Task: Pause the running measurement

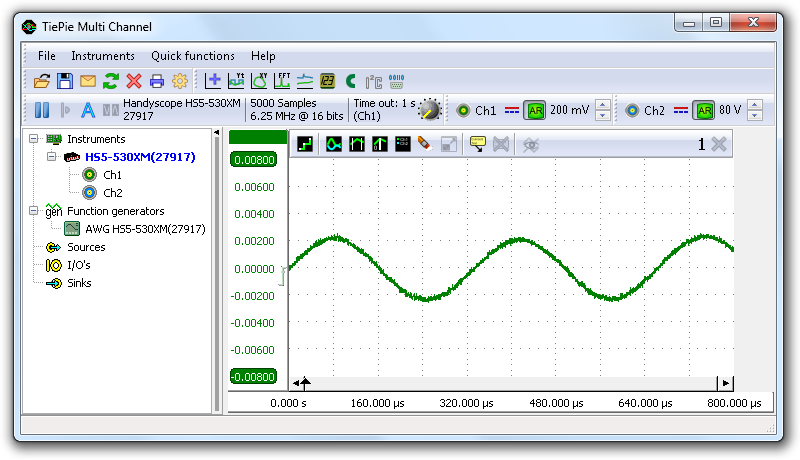Action: point(43,110)
